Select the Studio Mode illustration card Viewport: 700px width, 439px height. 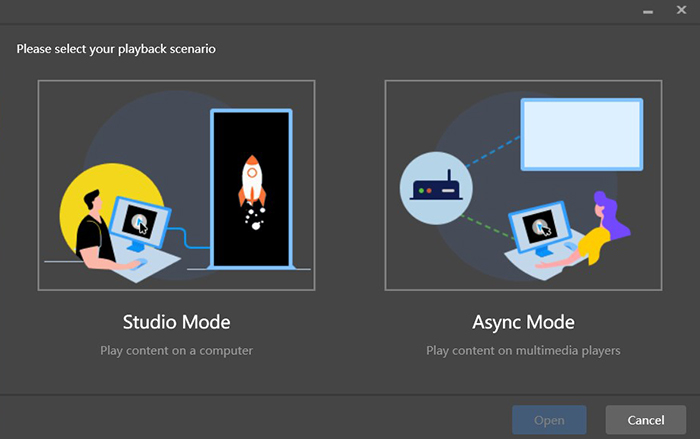176,185
